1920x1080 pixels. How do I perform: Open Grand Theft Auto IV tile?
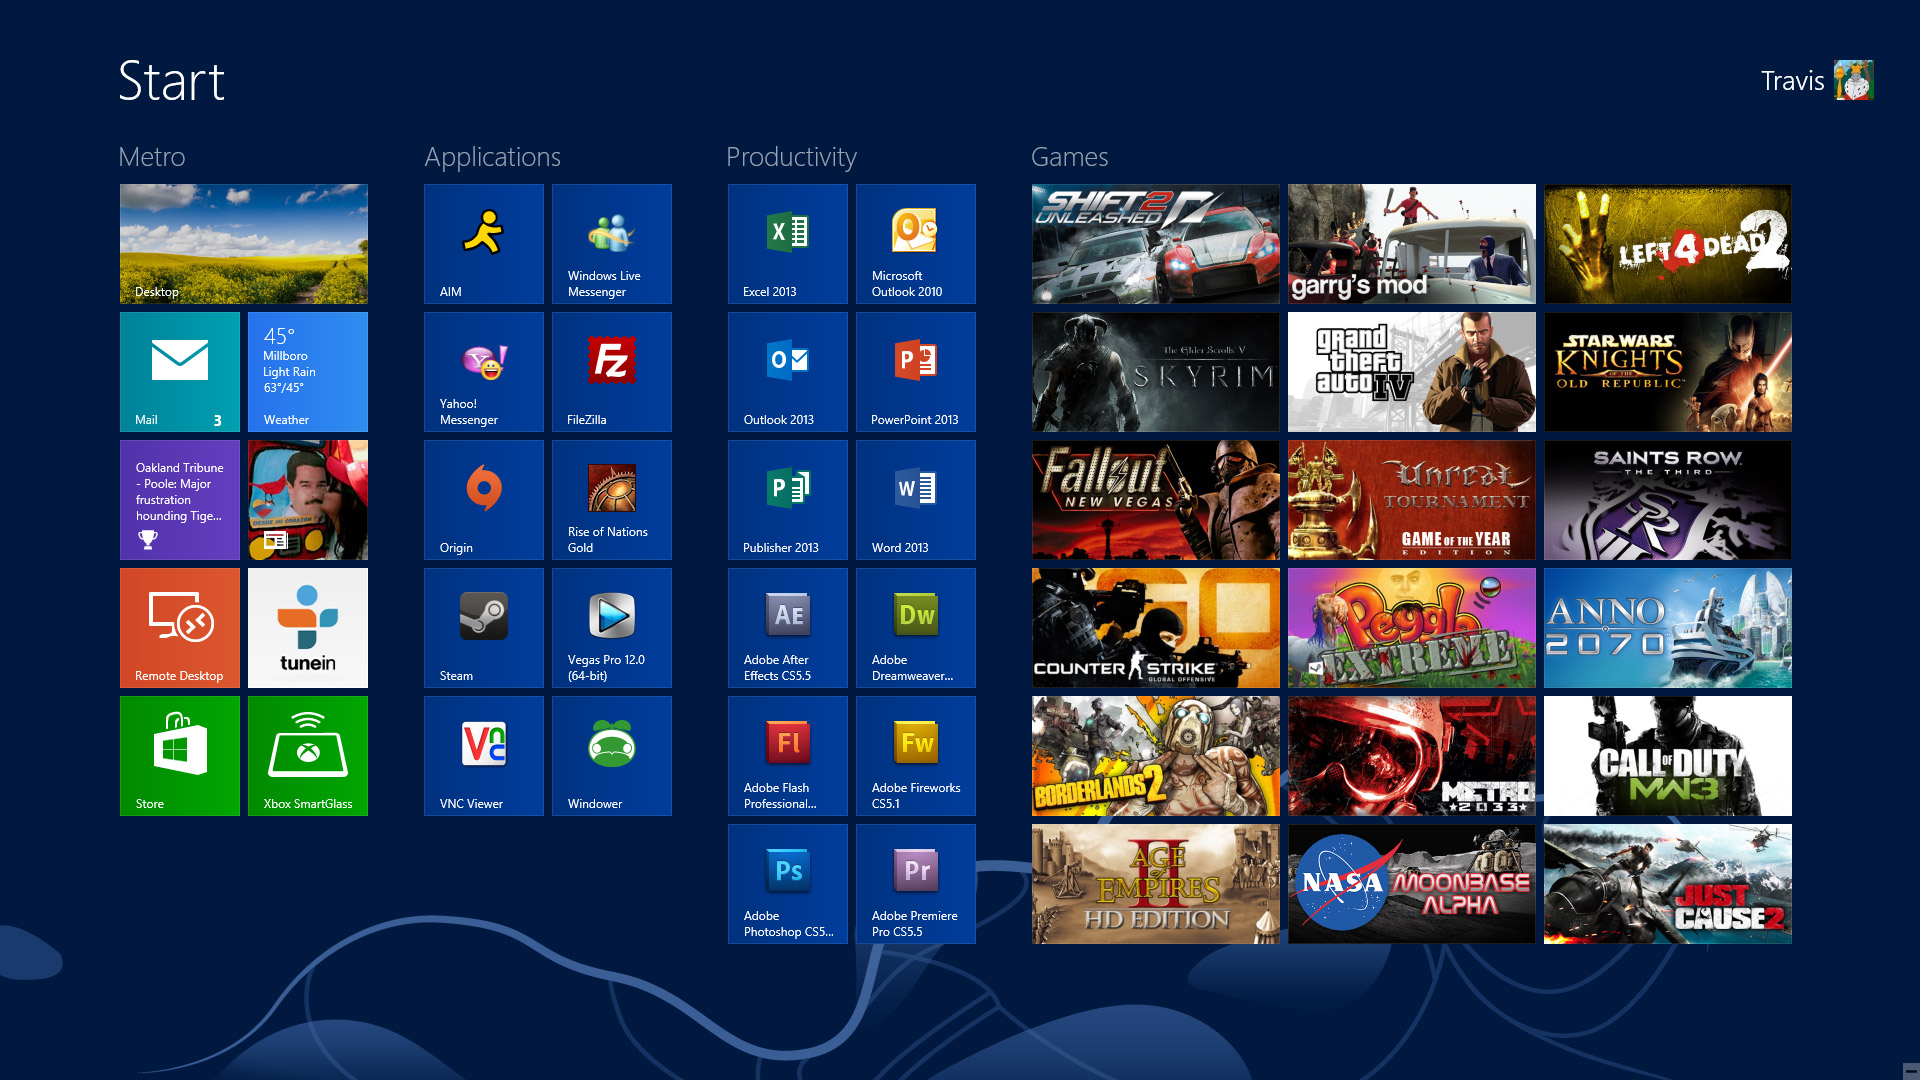[x=1412, y=372]
